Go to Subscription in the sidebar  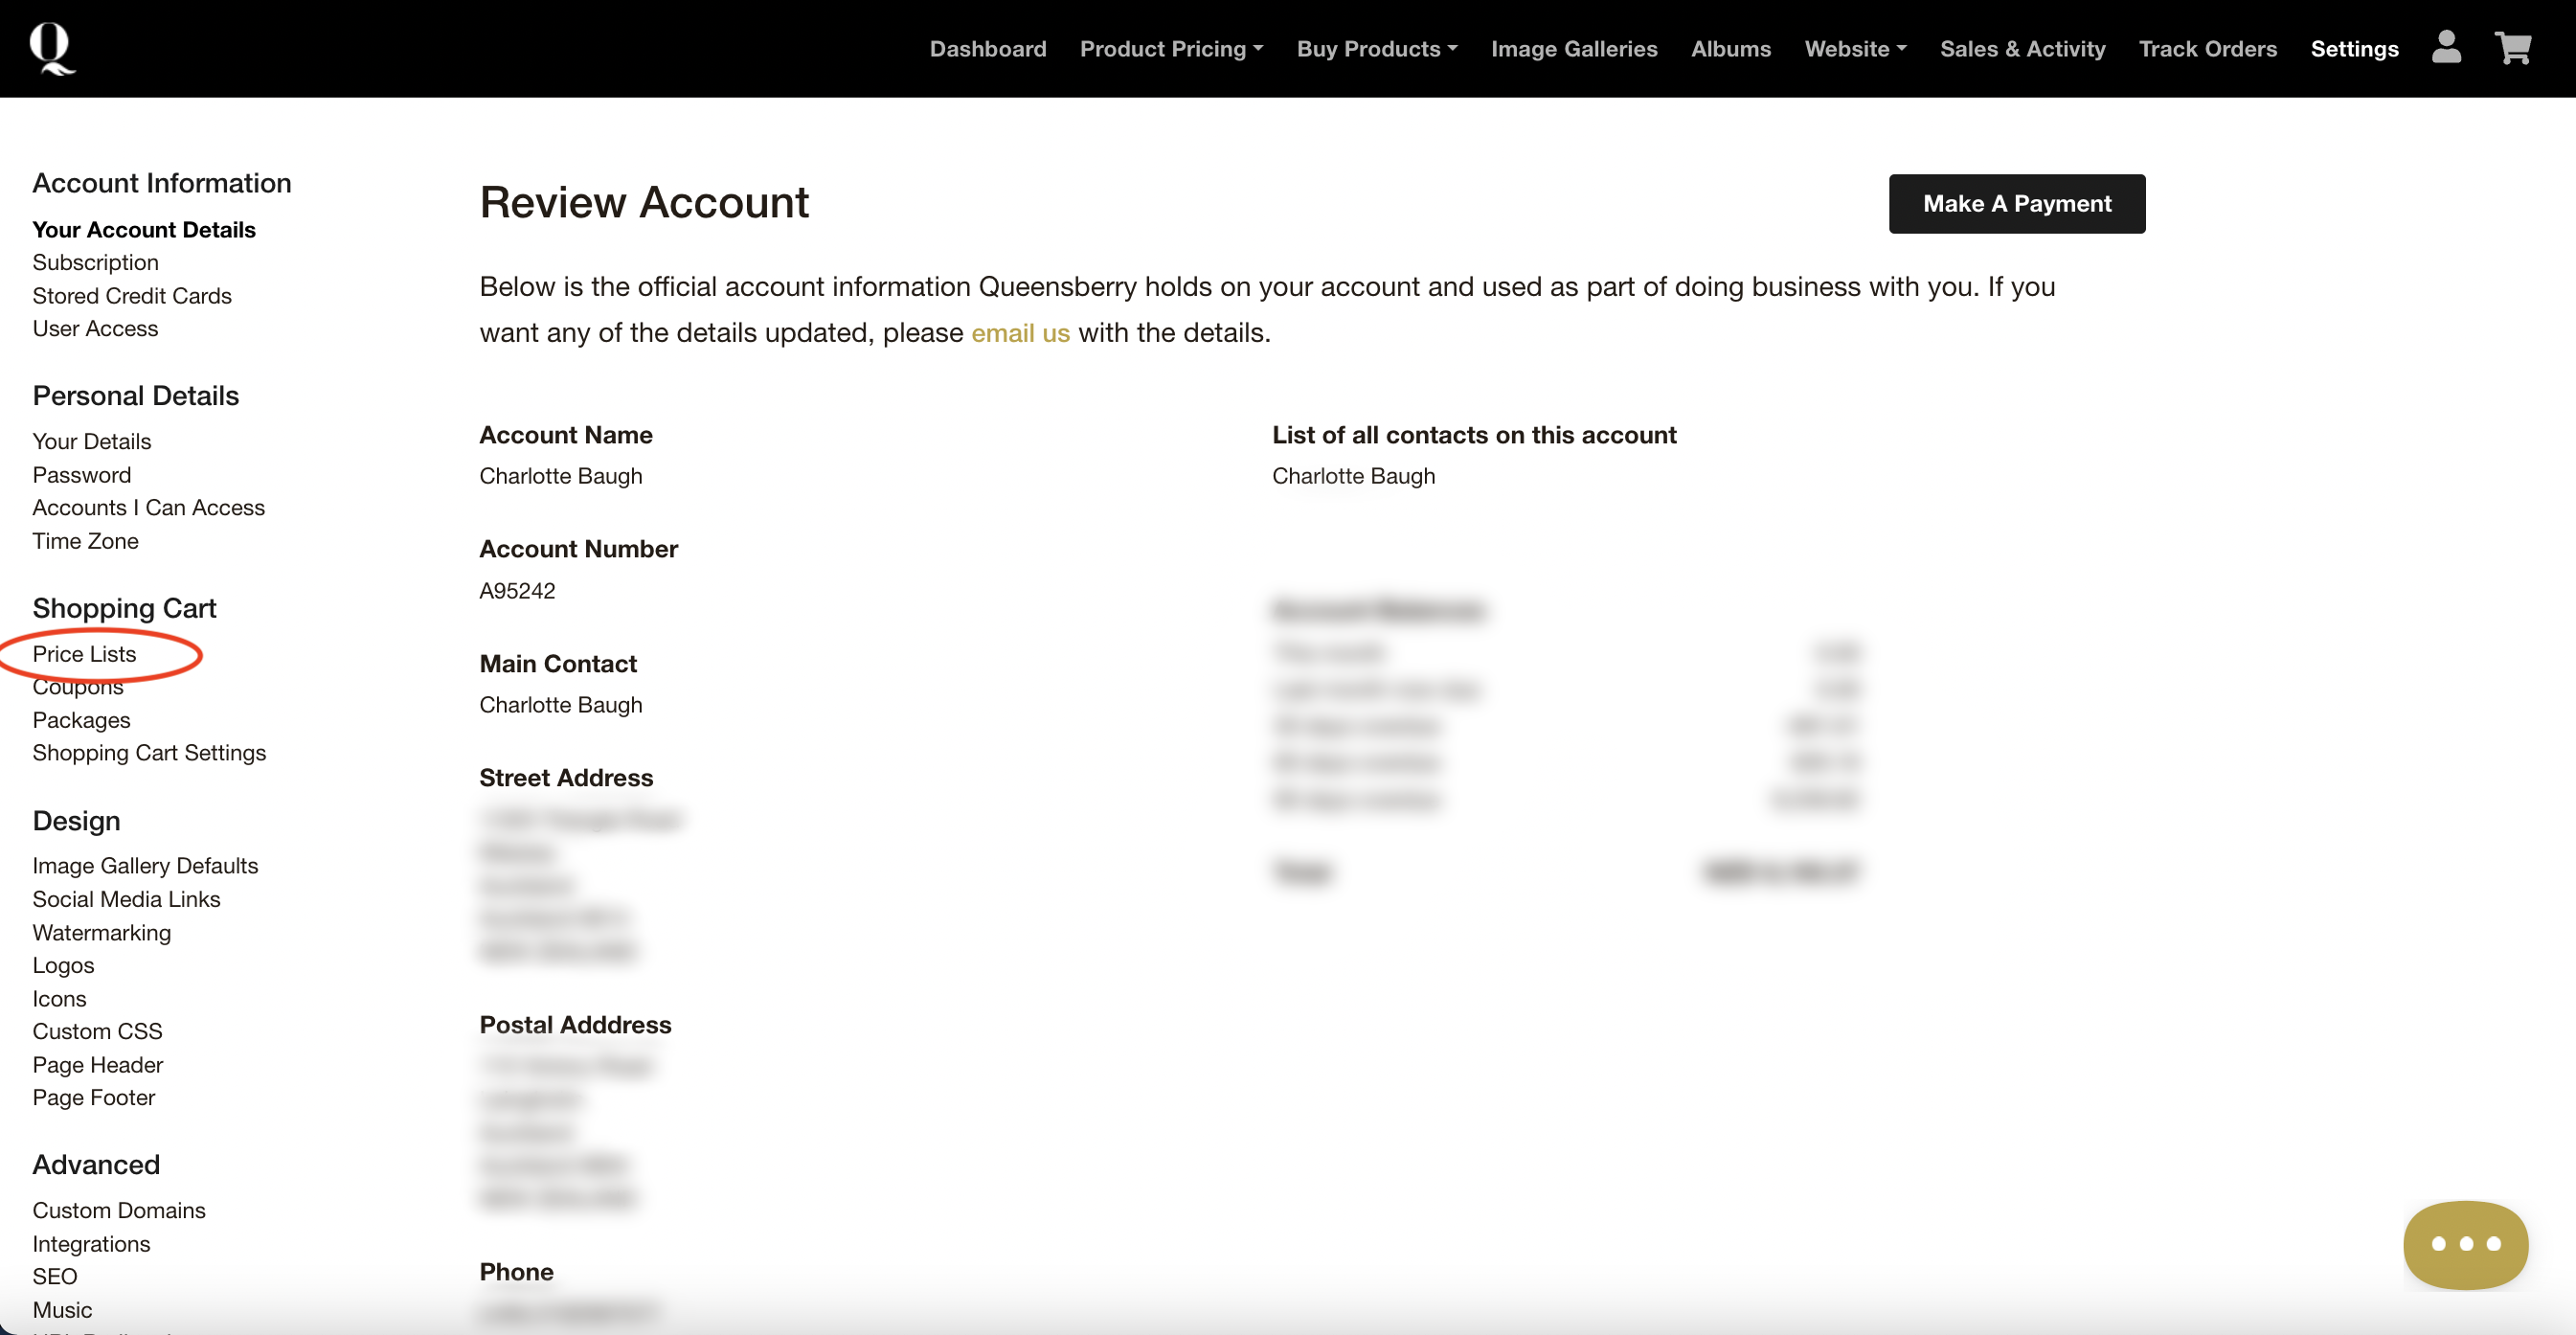click(x=95, y=262)
